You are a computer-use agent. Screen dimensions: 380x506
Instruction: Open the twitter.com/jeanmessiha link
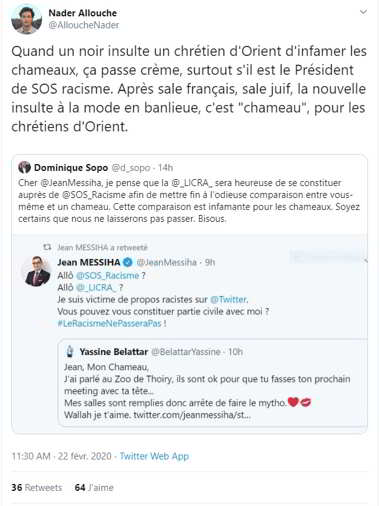(192, 415)
